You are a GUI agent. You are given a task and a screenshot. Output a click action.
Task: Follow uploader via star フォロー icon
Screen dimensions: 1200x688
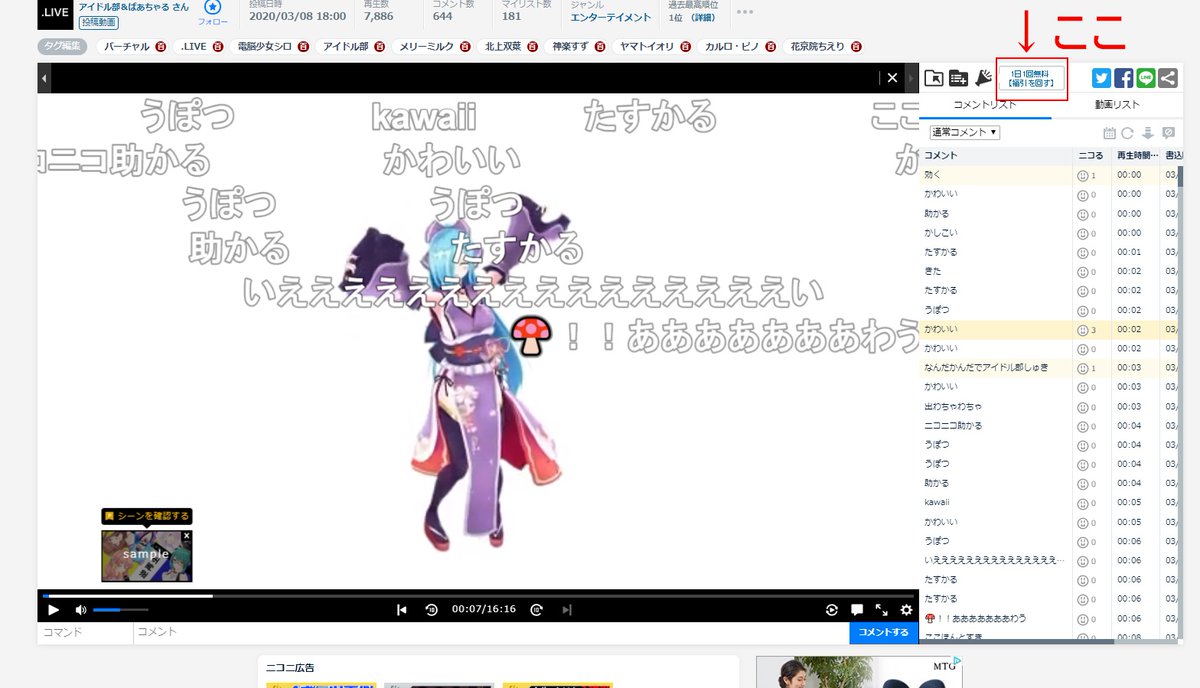pos(212,11)
